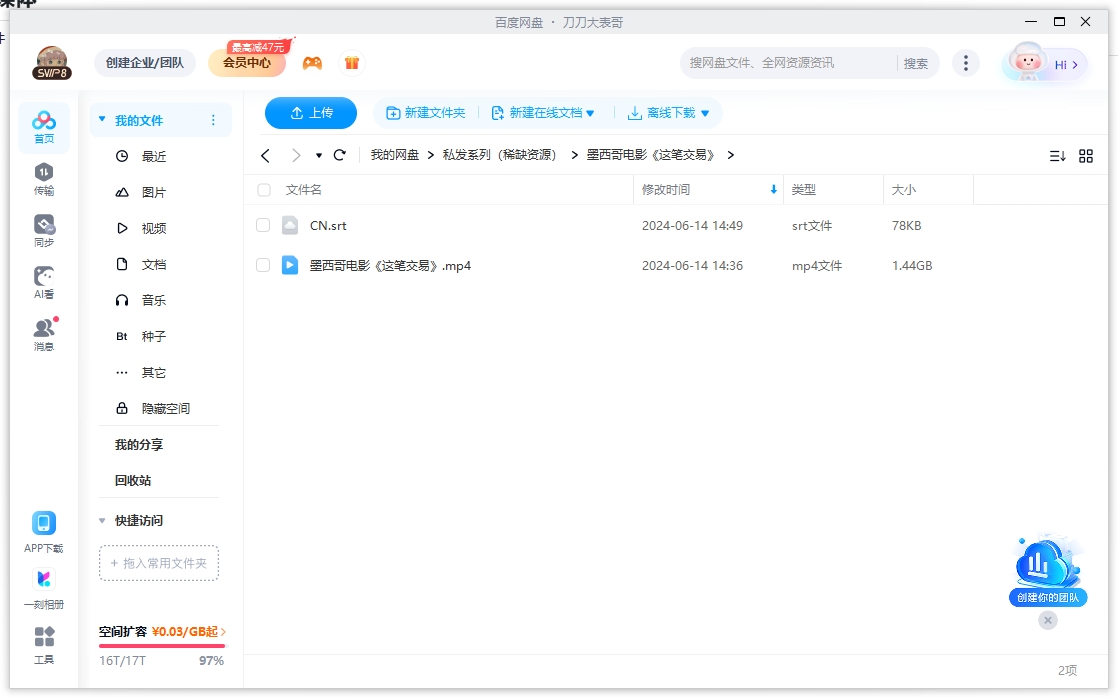Select file name 墨西哥电影《这笔交易》.mp4
The width and height of the screenshot is (1118, 698).
tap(390, 265)
